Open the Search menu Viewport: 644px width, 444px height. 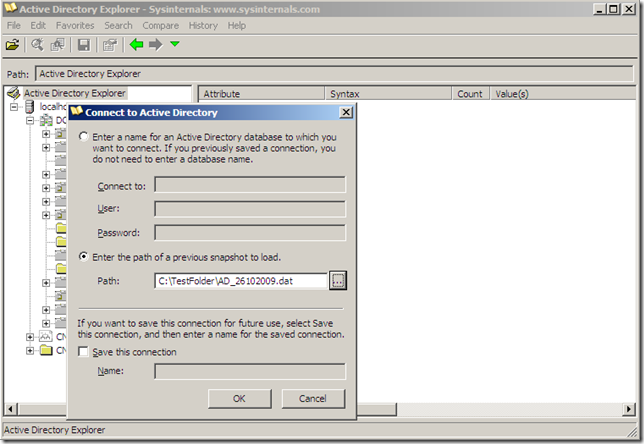point(118,25)
